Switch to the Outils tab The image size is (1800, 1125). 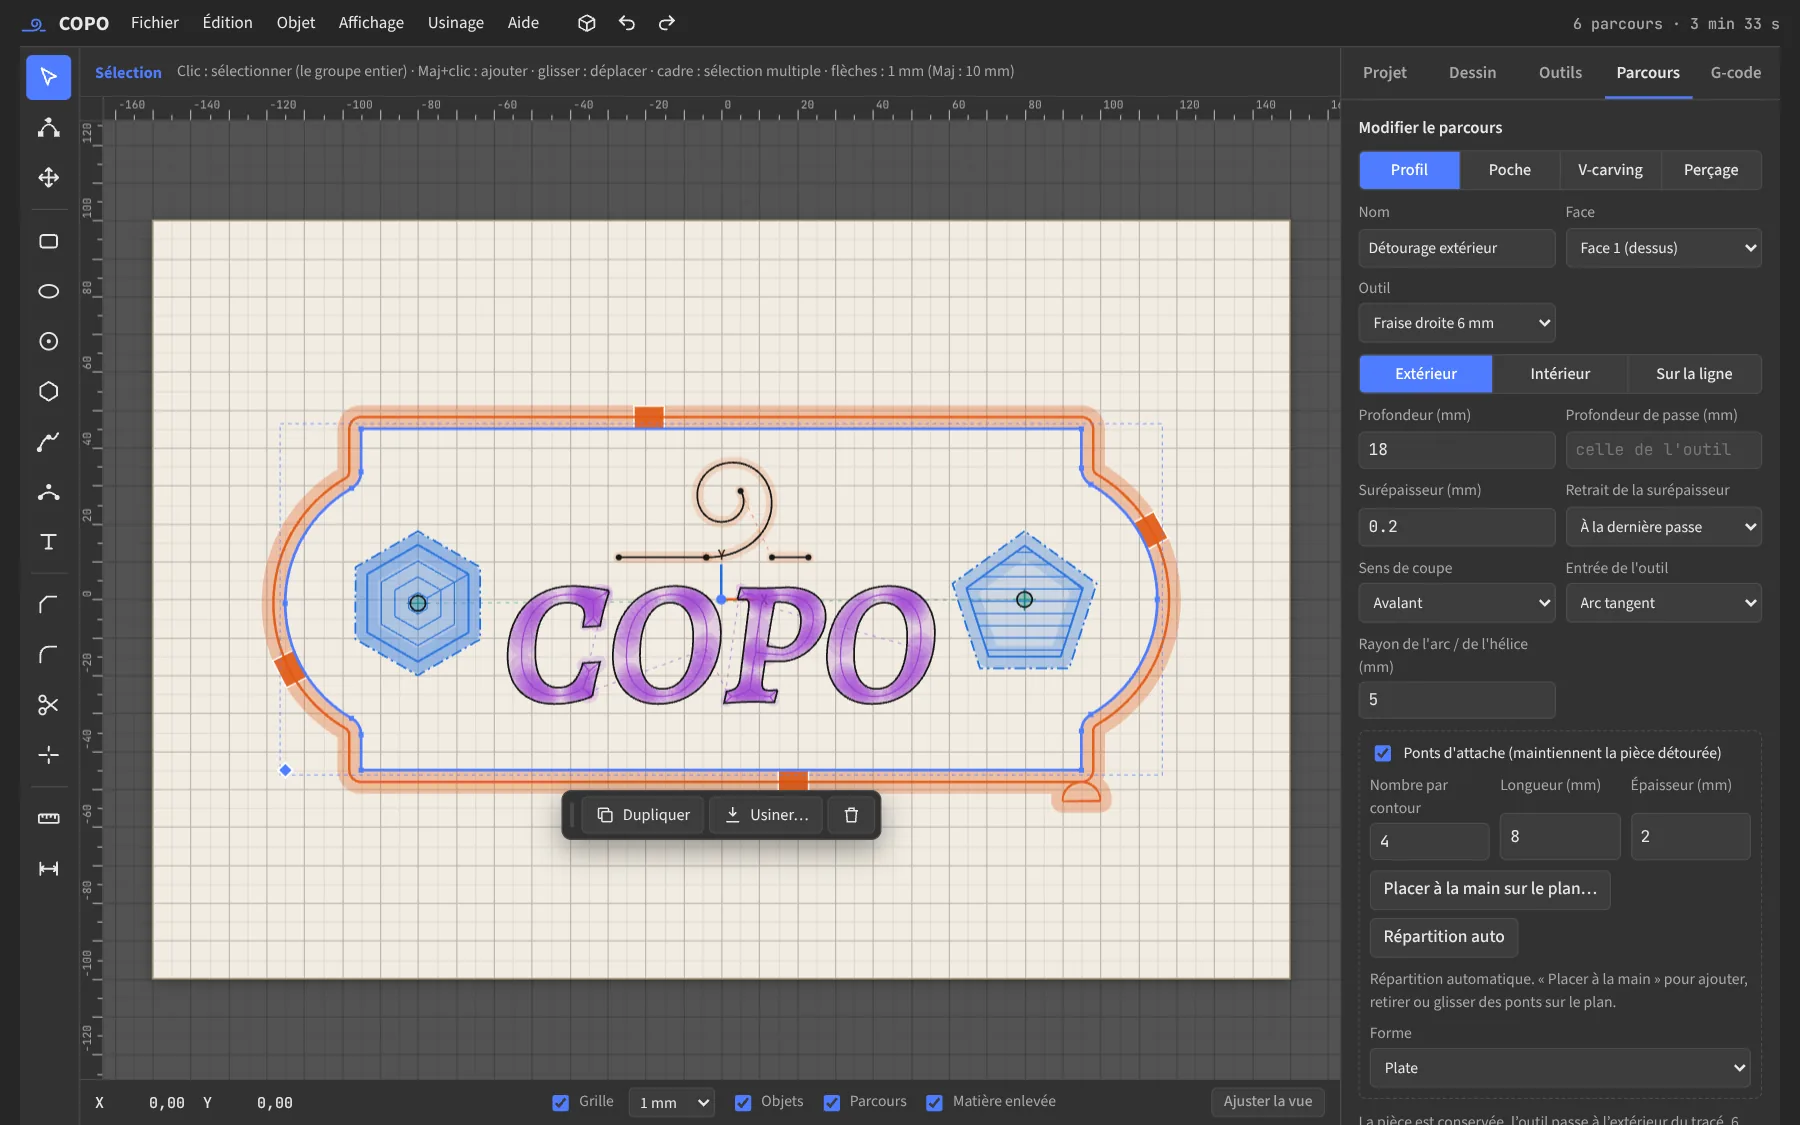click(1560, 73)
